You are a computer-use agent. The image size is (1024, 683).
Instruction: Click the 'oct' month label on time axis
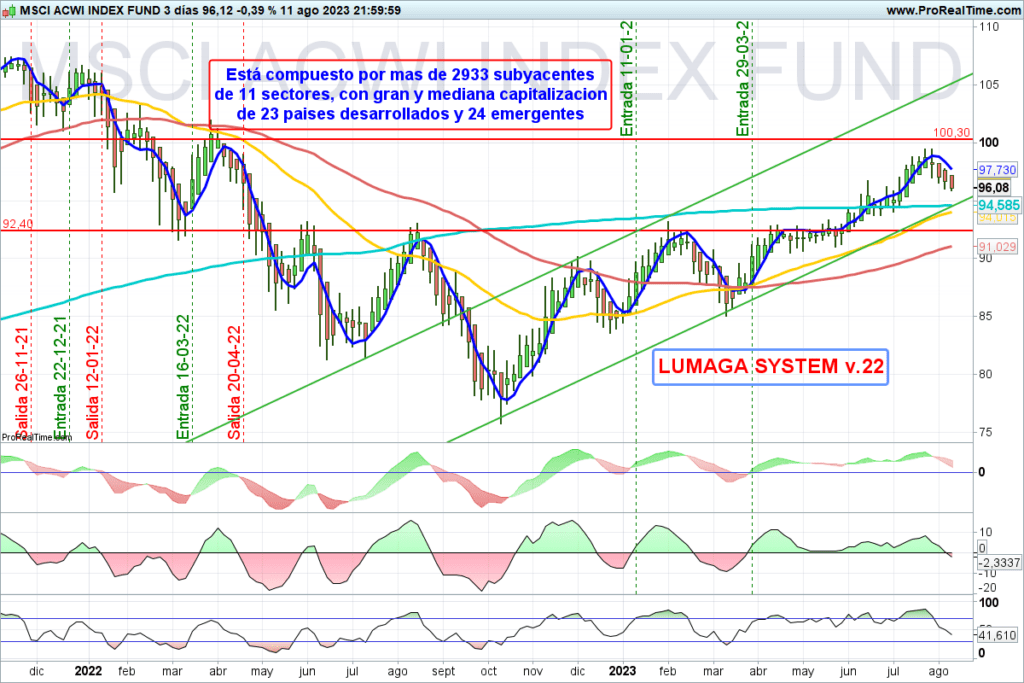coord(488,671)
